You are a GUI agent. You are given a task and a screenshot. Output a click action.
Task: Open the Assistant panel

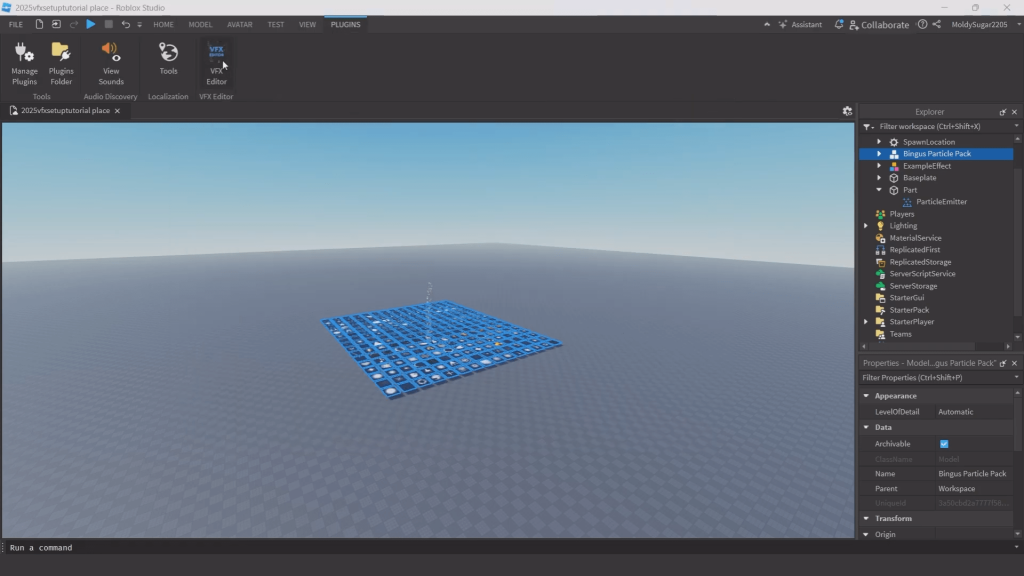[800, 24]
